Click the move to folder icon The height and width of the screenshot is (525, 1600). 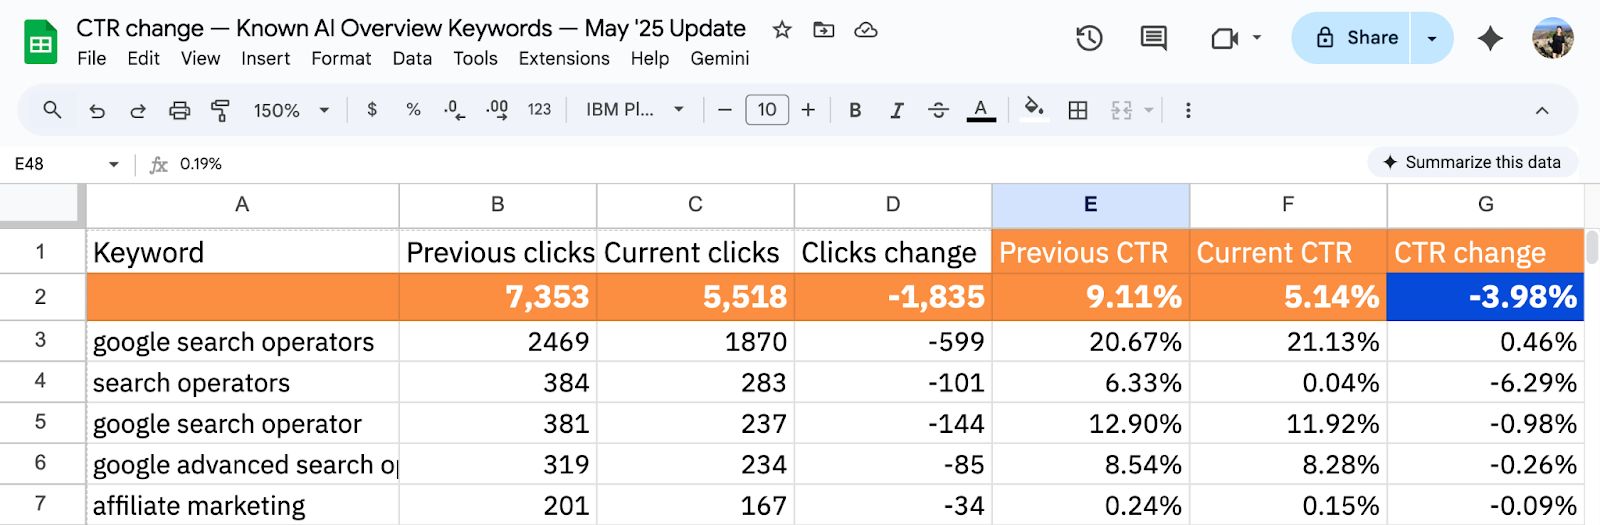click(823, 30)
